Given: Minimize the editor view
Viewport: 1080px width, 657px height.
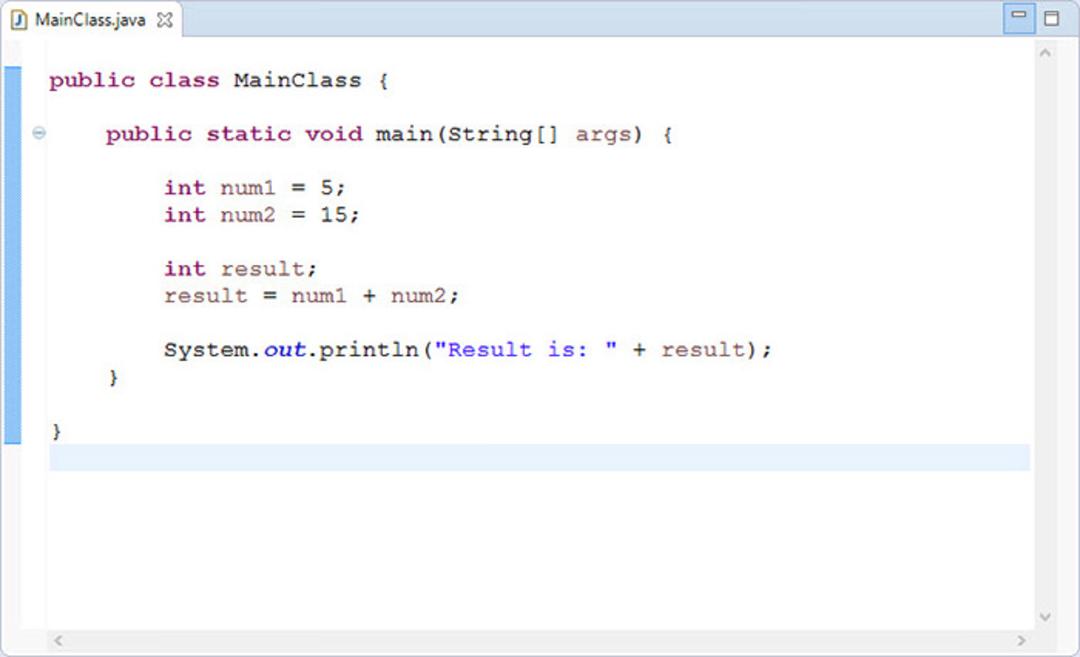Looking at the screenshot, I should point(1019,18).
